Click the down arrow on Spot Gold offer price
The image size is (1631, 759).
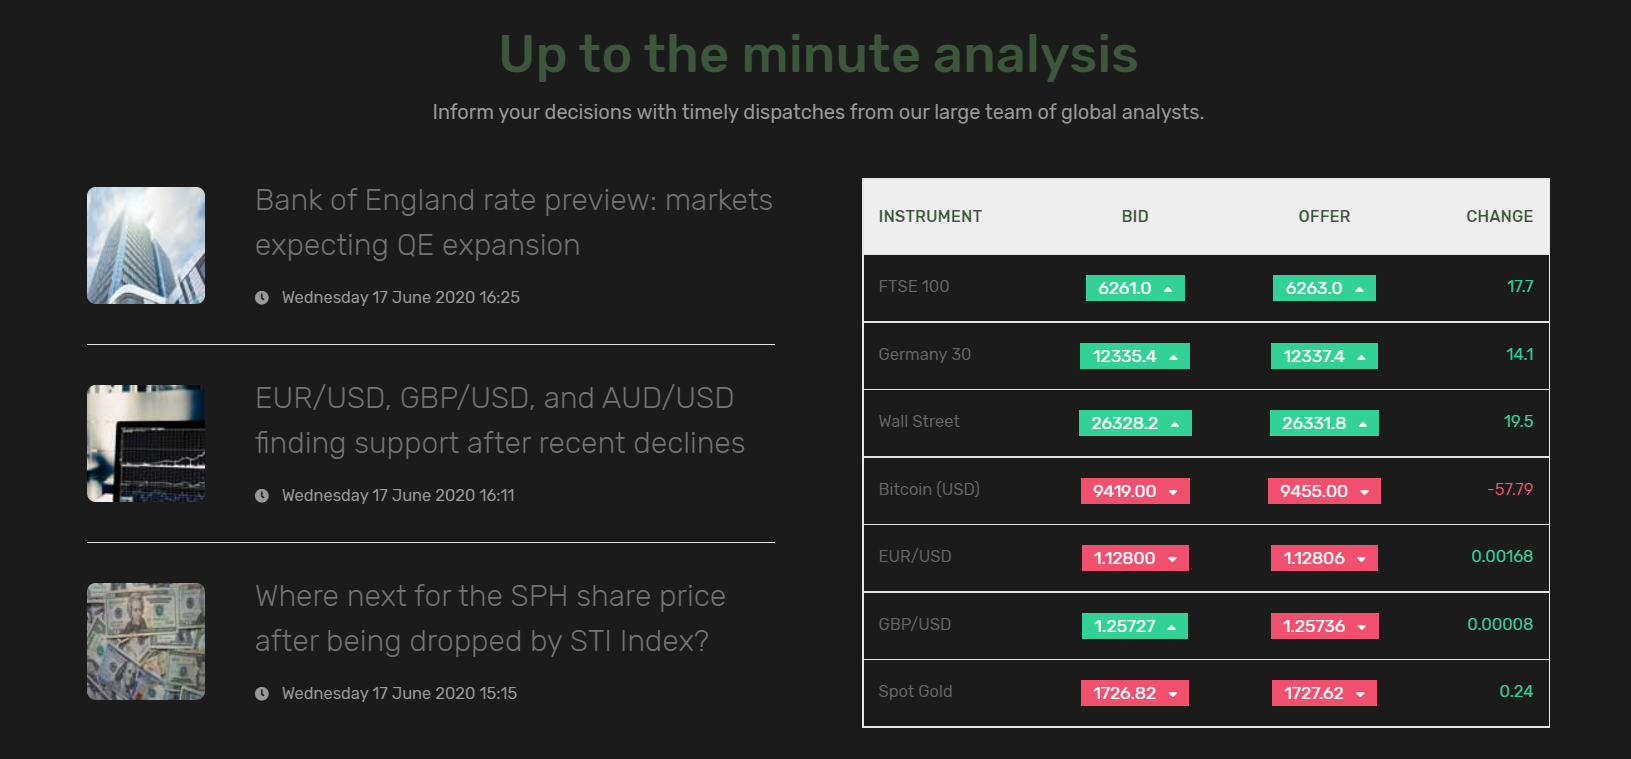1358,692
